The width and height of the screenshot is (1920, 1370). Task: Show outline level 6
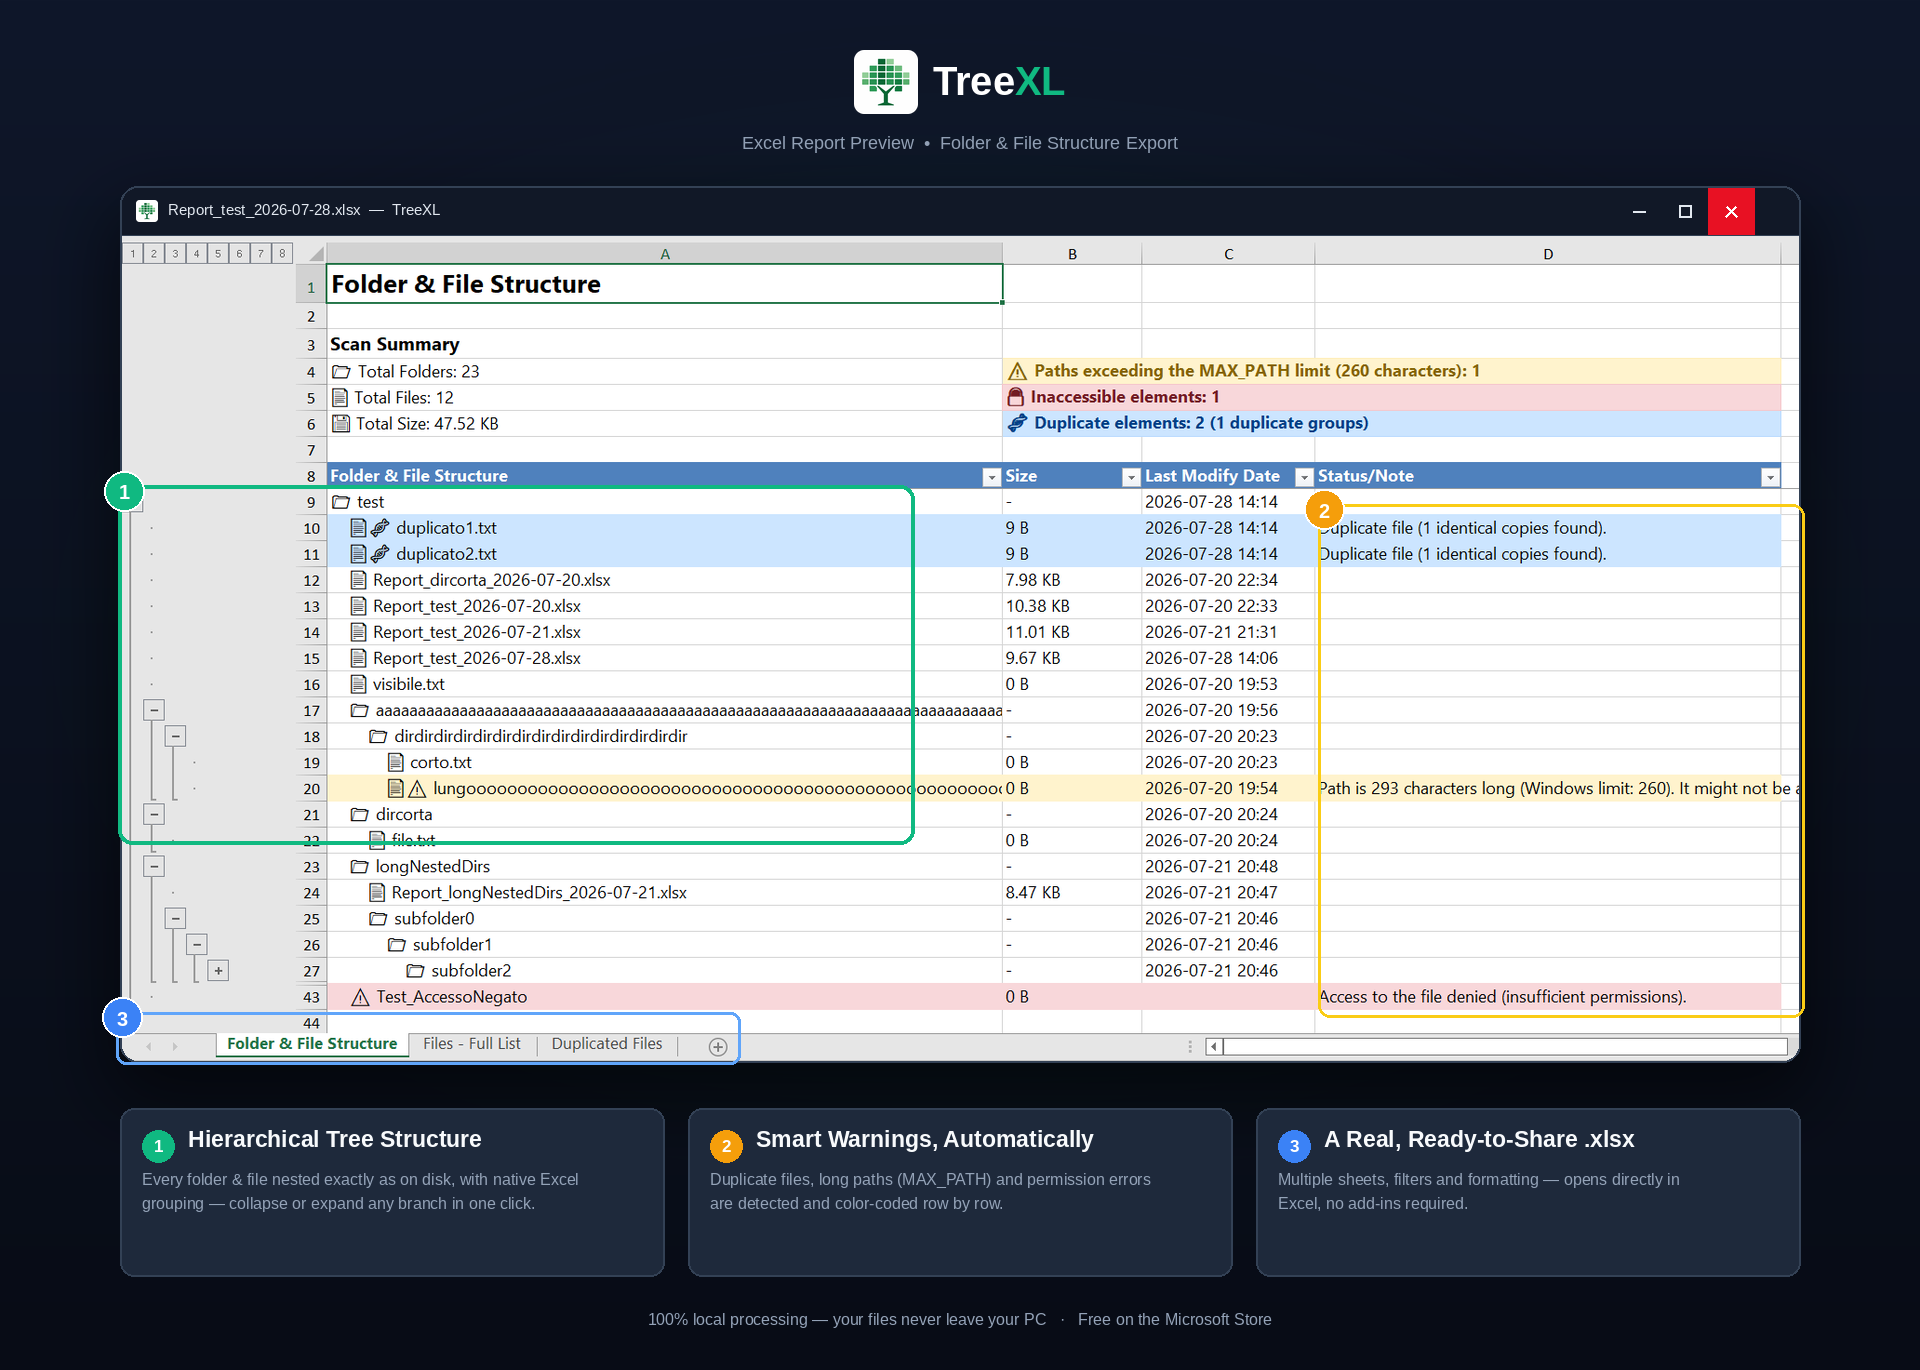point(239,254)
